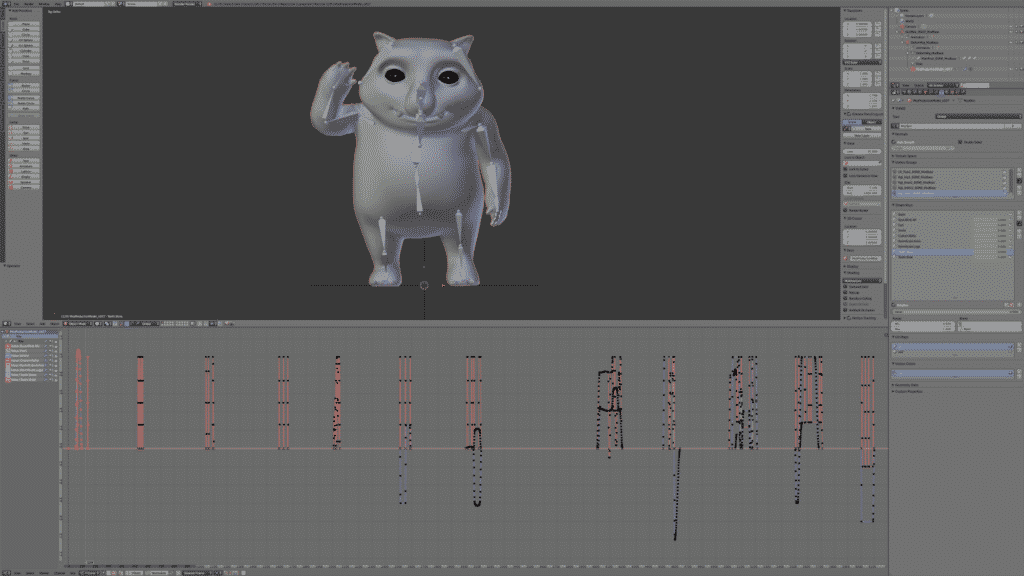Open the 3D view Add menu
1024x576 pixels.
[x=42, y=323]
